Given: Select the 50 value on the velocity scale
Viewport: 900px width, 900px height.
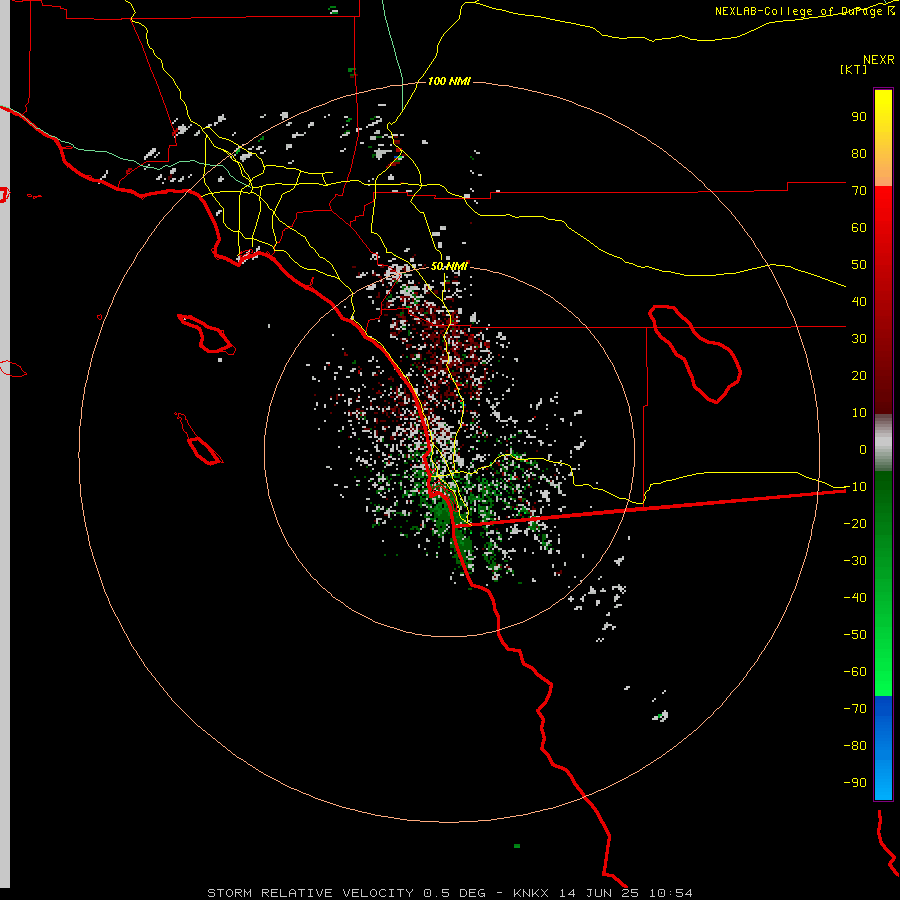Looking at the screenshot, I should (x=859, y=265).
